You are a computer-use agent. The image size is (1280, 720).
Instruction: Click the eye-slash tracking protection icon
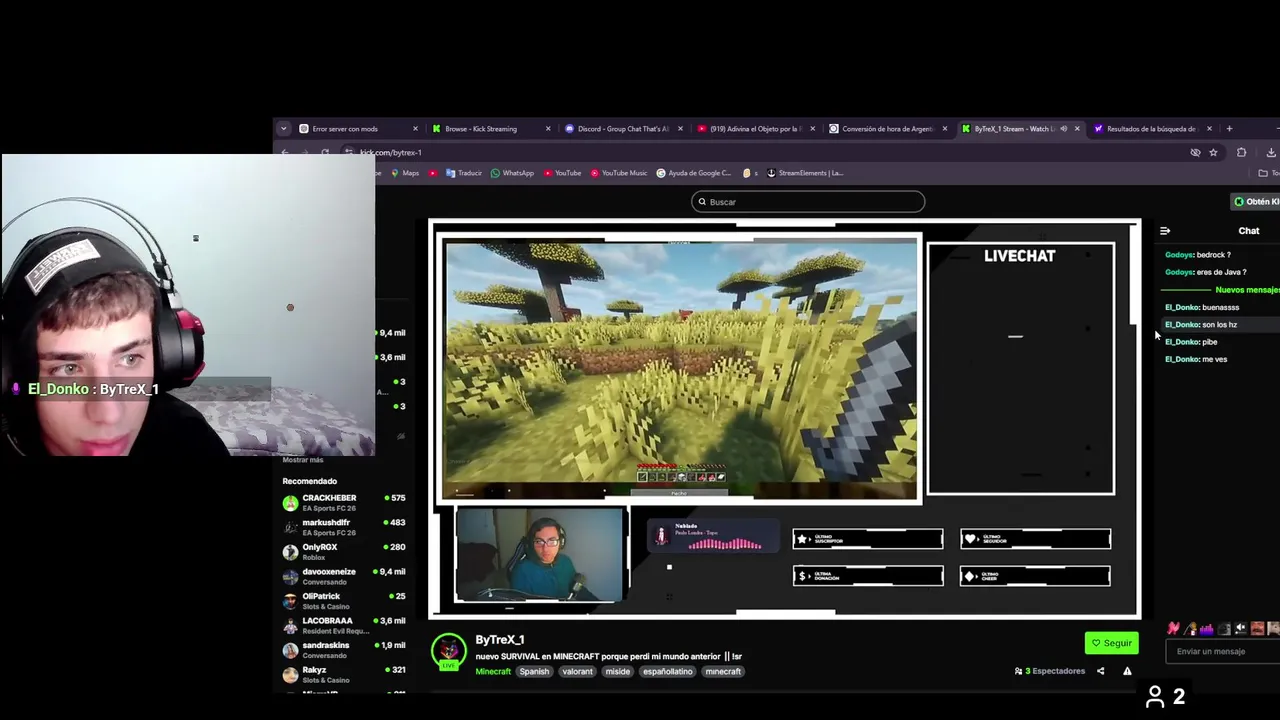[x=1195, y=152]
